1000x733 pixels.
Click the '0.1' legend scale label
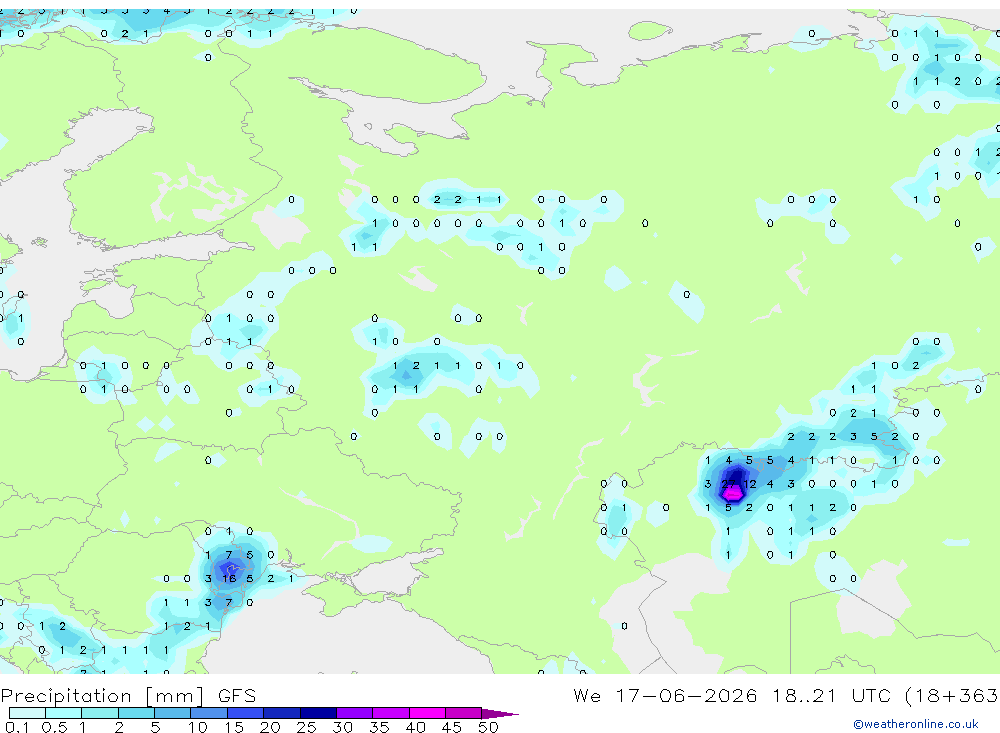pyautogui.click(x=17, y=727)
